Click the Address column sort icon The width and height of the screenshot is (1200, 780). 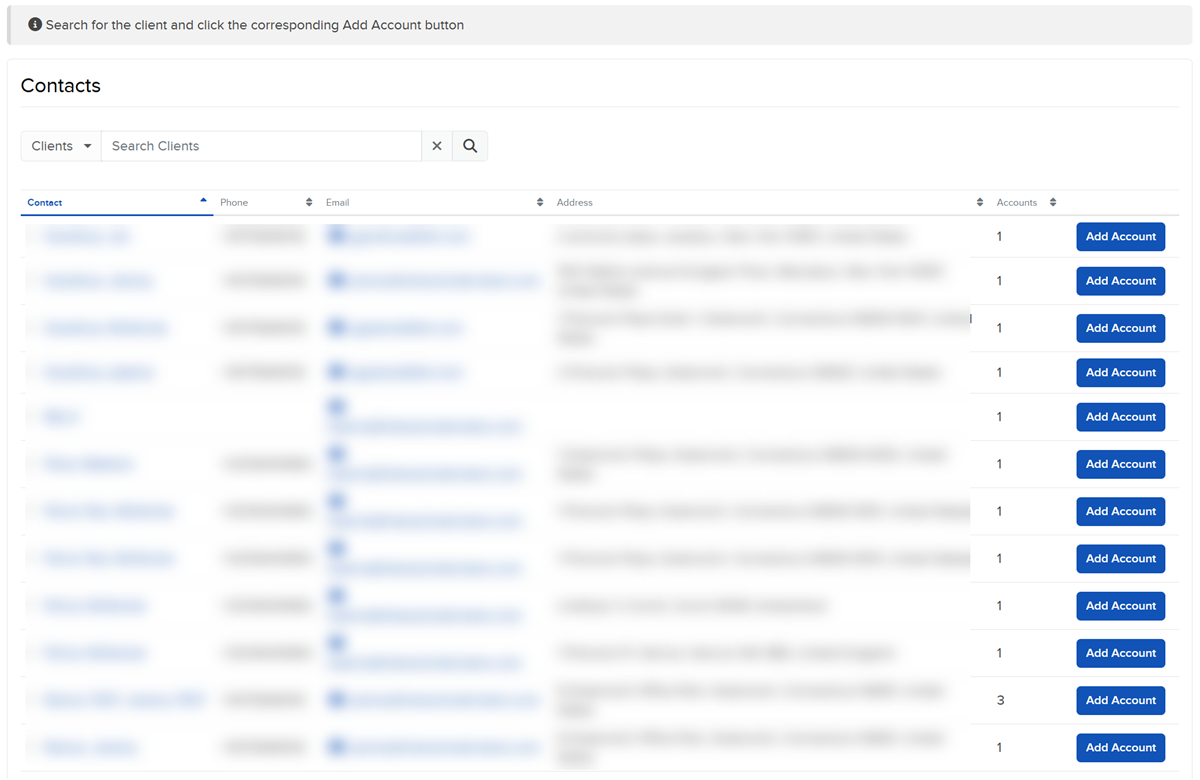point(980,203)
